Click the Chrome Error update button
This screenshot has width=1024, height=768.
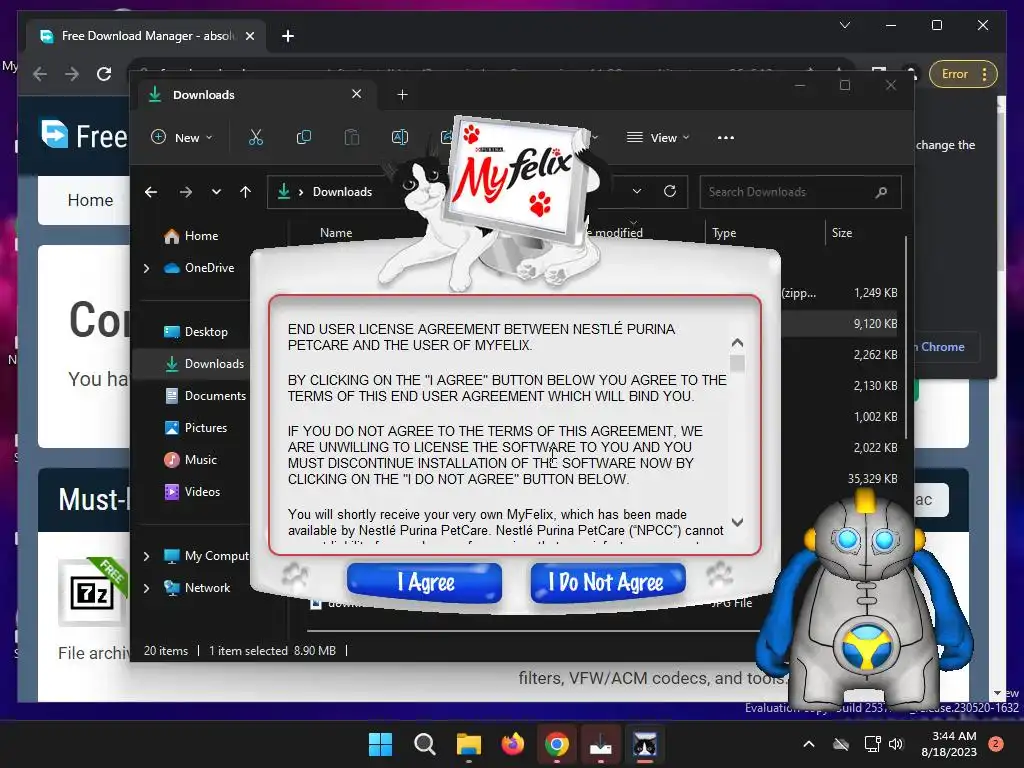pyautogui.click(x=963, y=74)
